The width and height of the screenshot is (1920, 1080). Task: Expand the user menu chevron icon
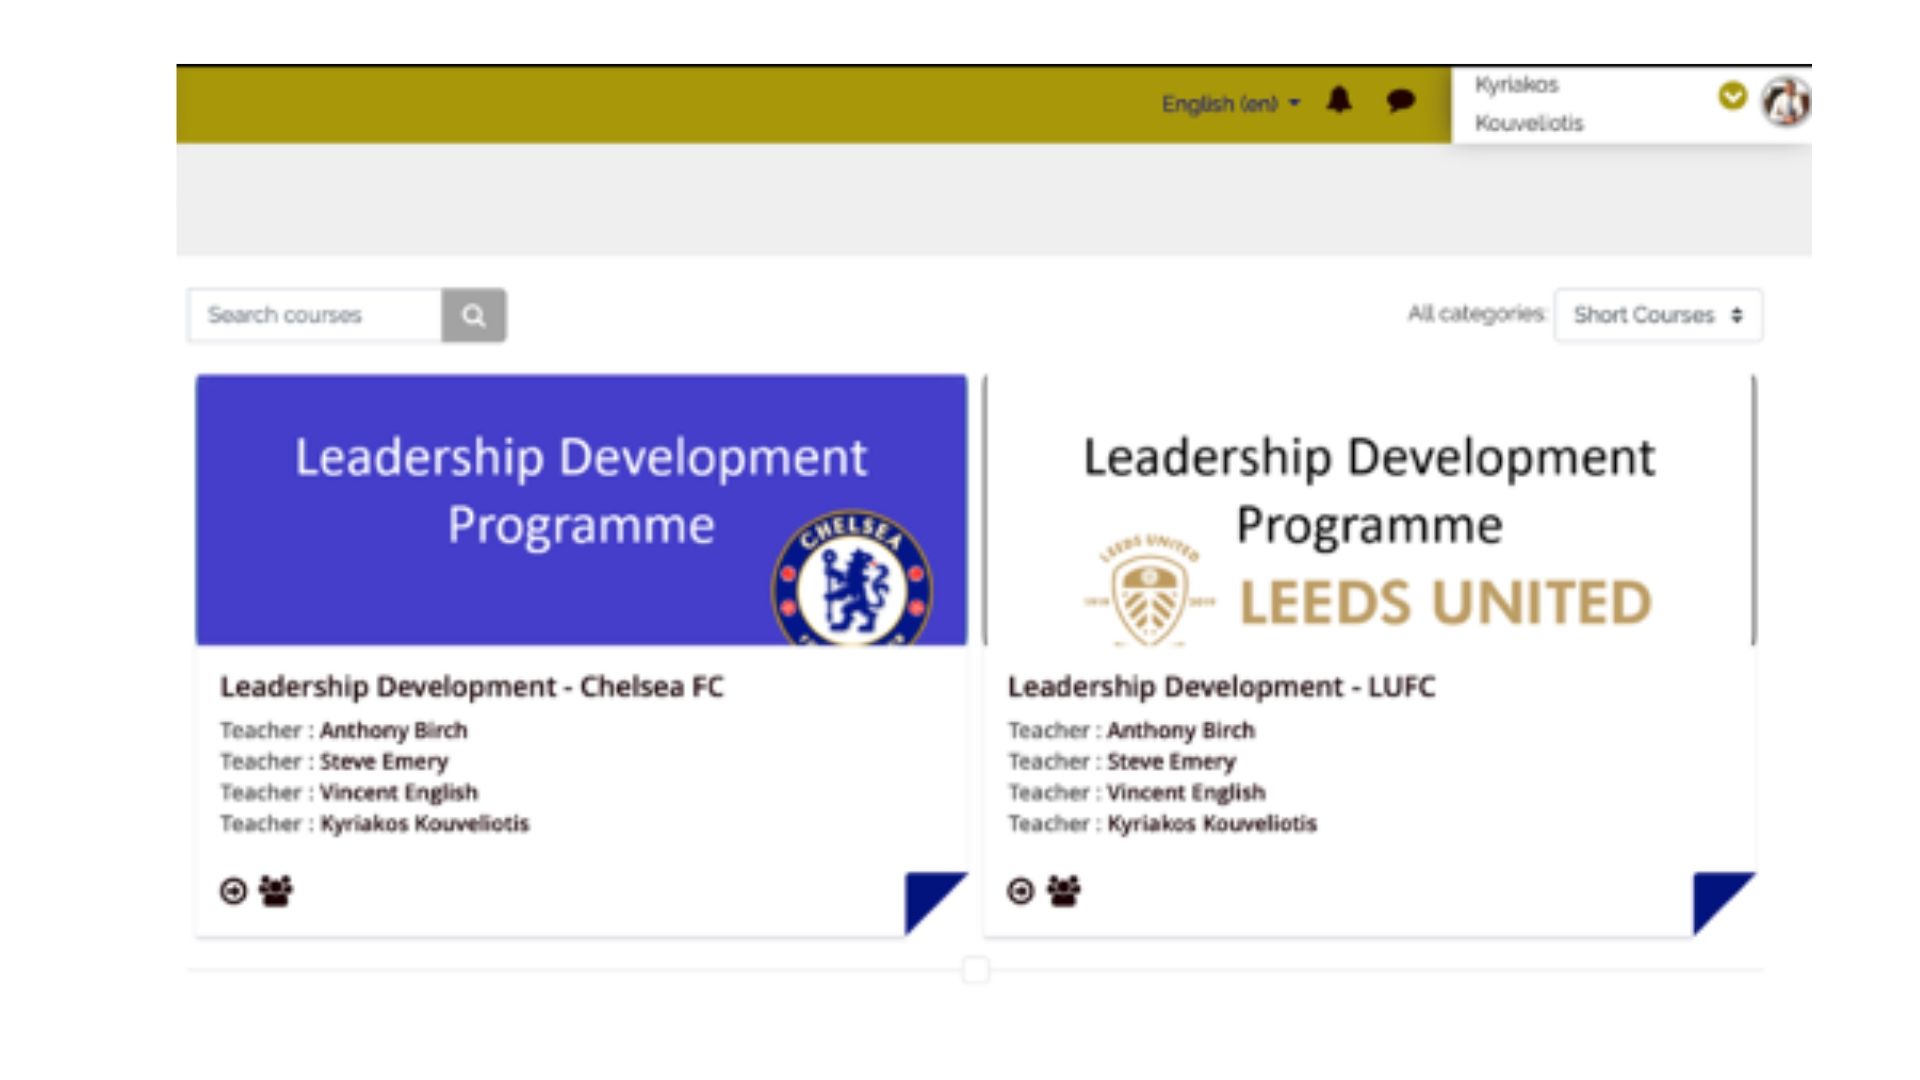[1732, 96]
